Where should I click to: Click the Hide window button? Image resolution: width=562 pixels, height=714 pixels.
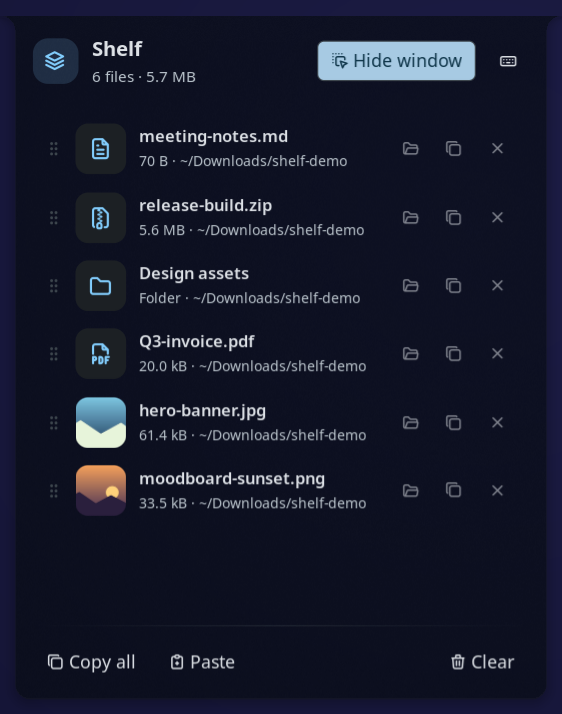point(396,61)
